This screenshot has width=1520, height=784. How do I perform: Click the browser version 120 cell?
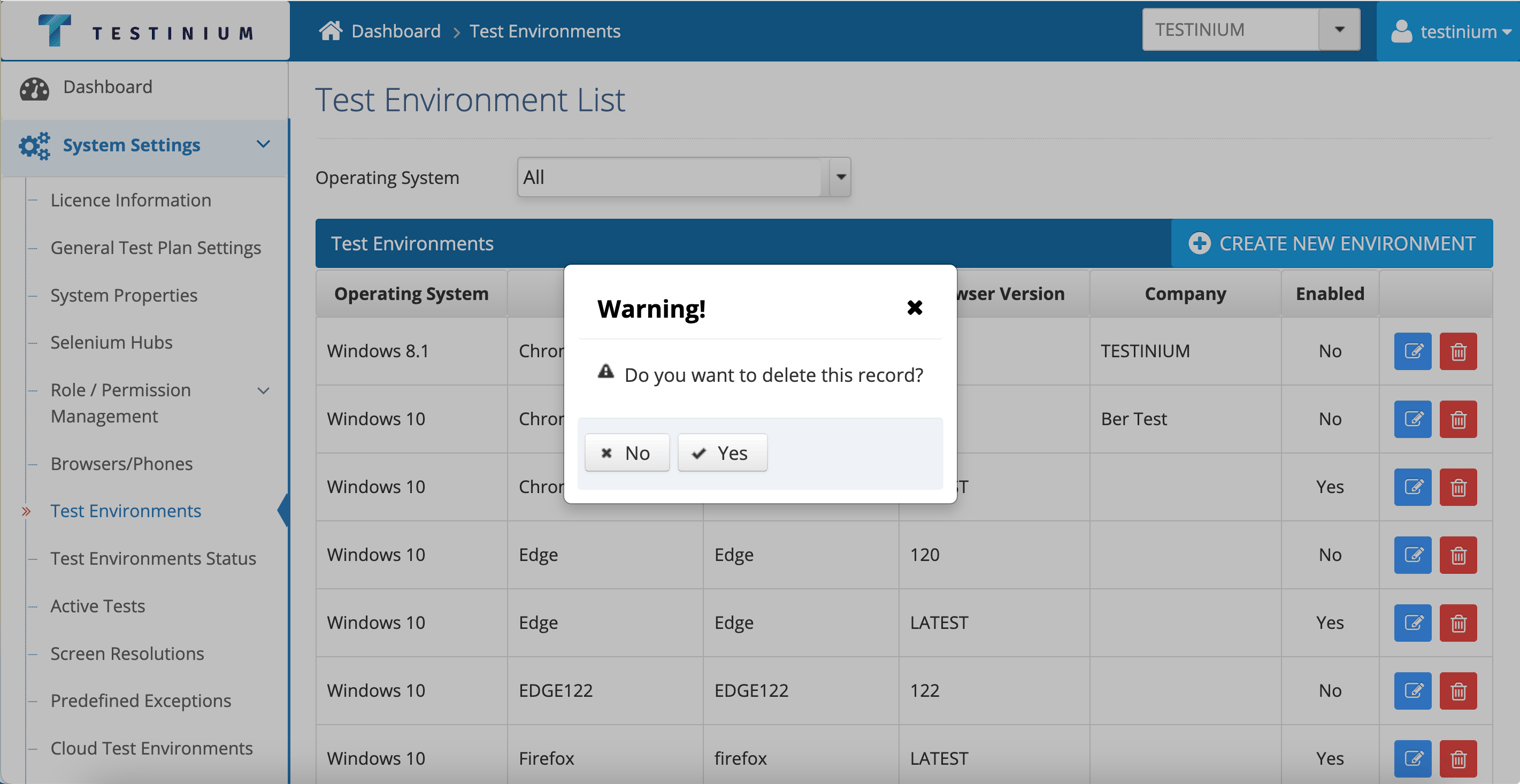click(x=994, y=555)
